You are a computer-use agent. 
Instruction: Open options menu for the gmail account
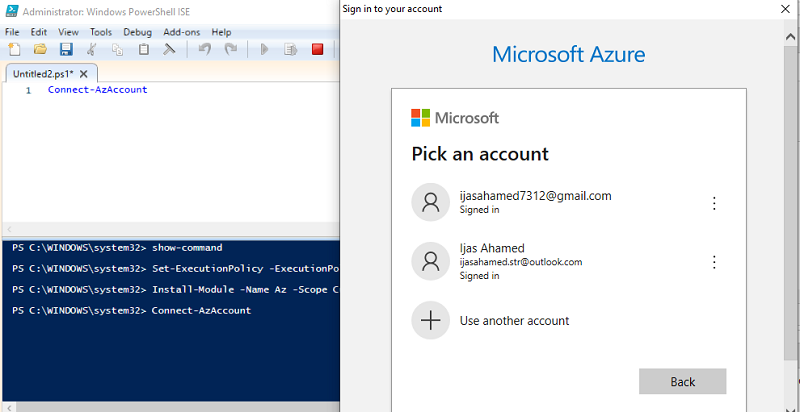coord(714,203)
